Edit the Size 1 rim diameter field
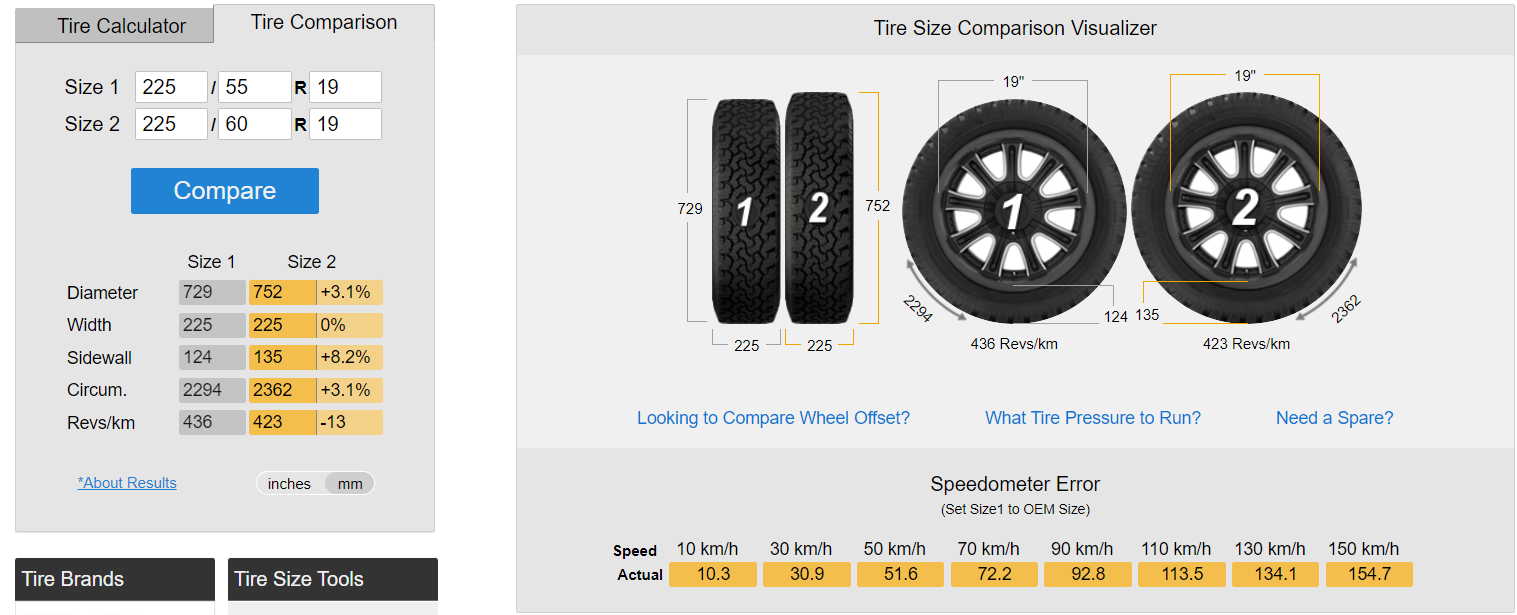The height and width of the screenshot is (615, 1517). 345,87
